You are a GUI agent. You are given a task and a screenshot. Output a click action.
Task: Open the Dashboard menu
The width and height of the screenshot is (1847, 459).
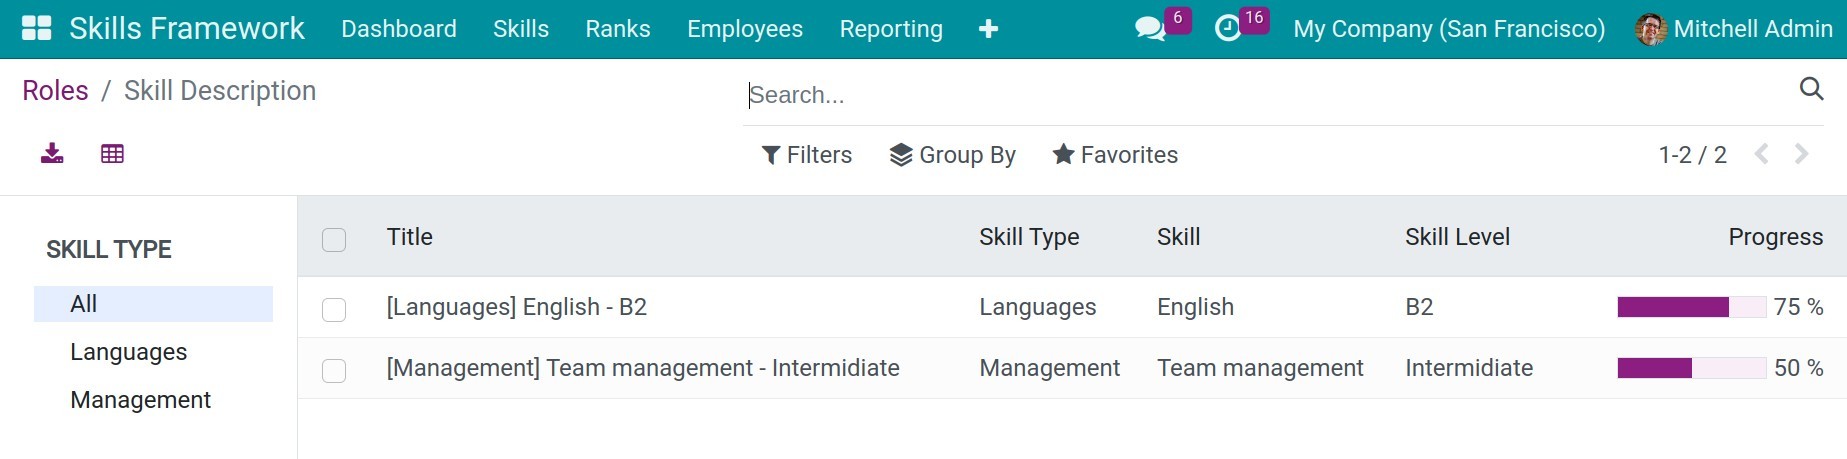(399, 29)
